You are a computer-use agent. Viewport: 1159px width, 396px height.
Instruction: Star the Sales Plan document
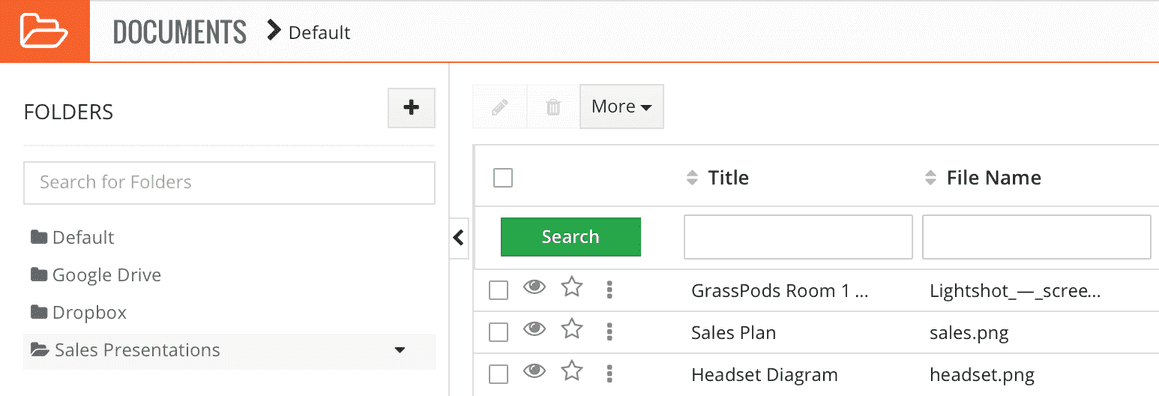click(571, 329)
